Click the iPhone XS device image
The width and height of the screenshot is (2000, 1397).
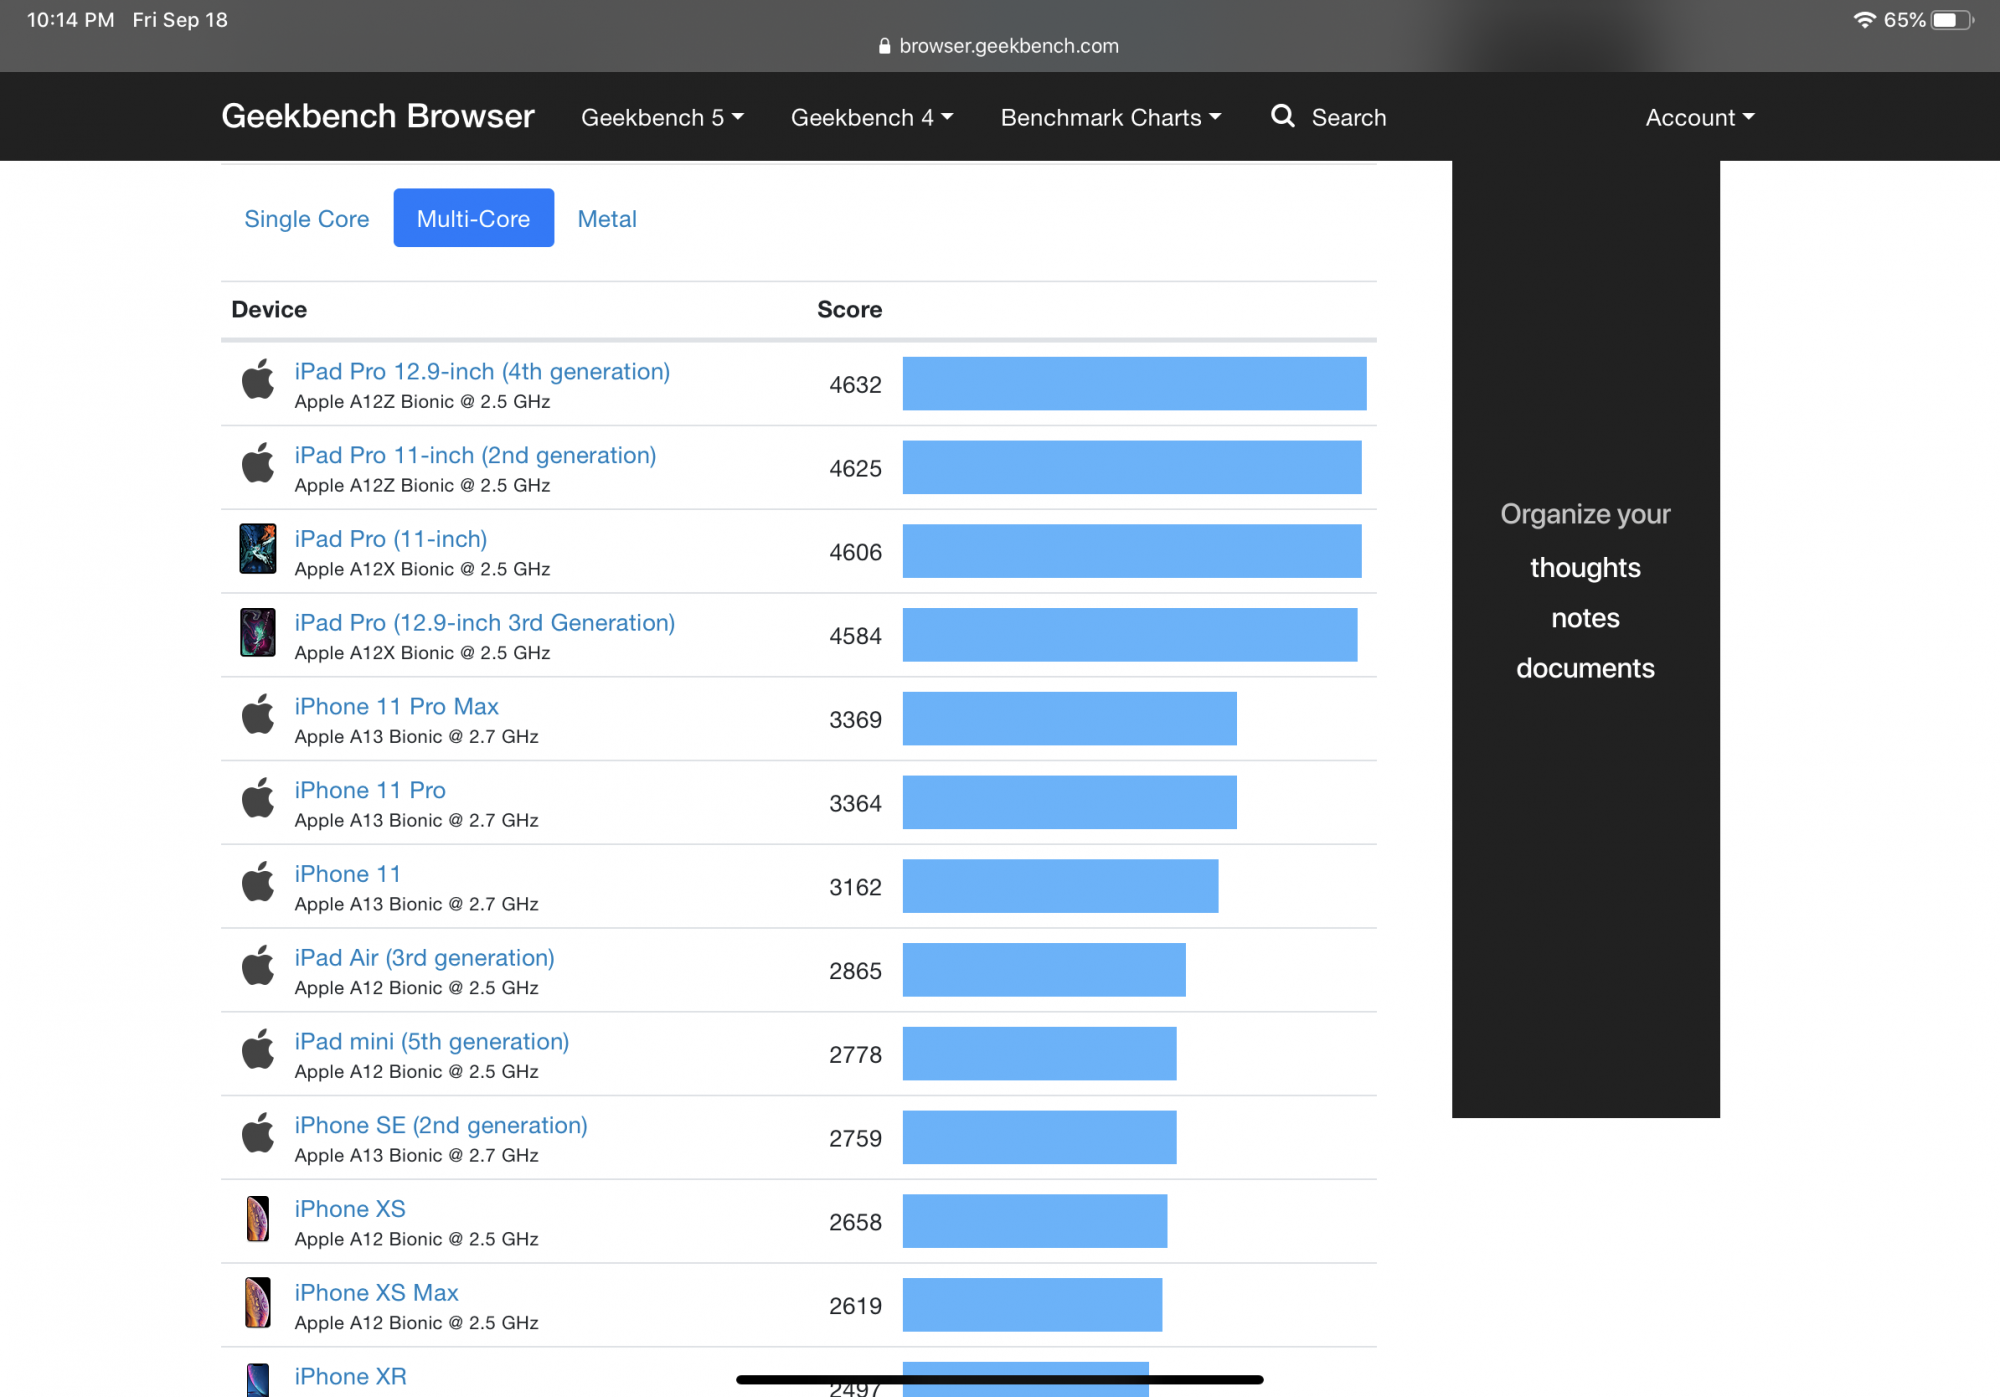(x=258, y=1219)
